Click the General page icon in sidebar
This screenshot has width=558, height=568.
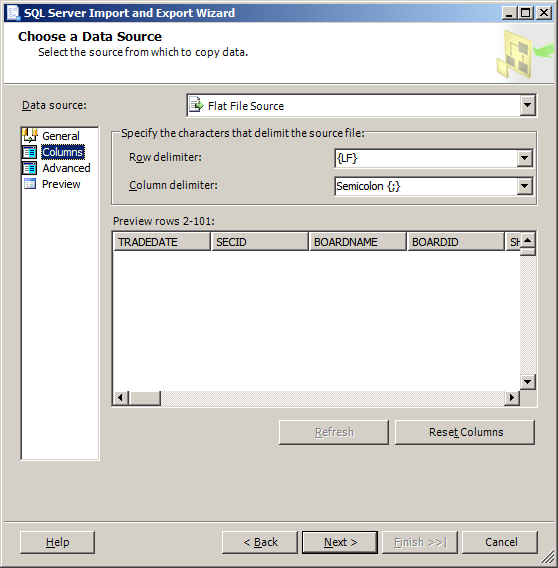point(30,135)
